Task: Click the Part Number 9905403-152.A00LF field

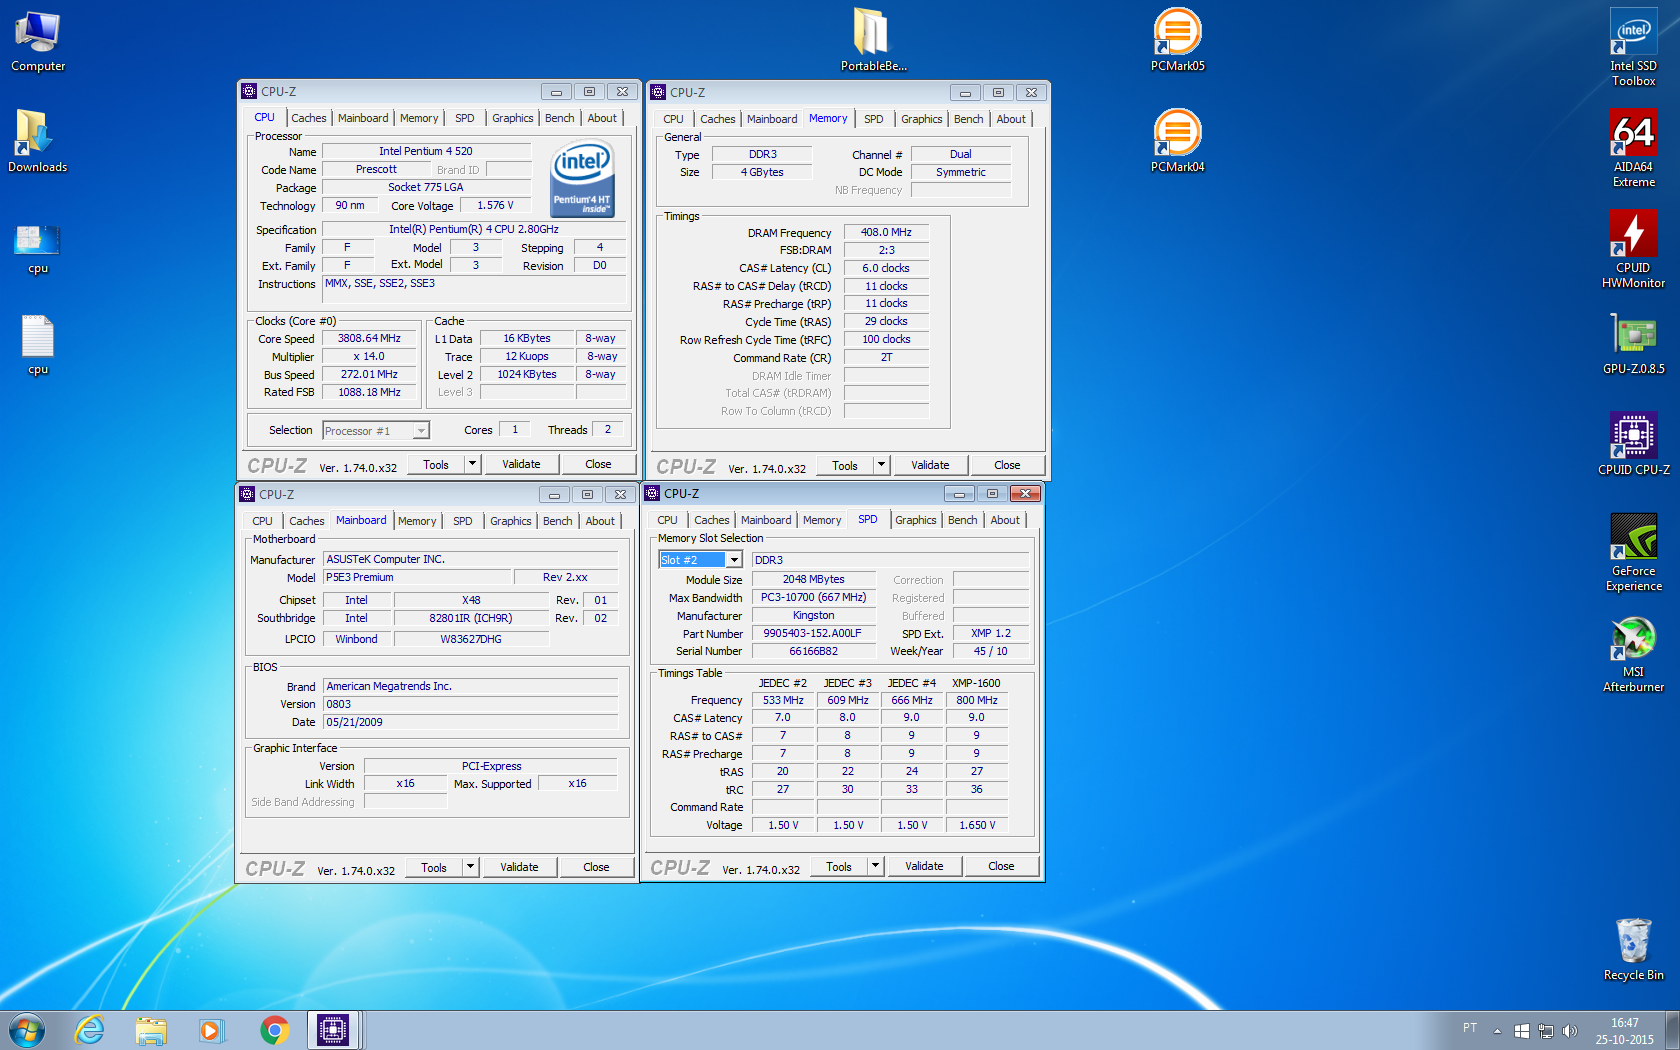Action: pos(813,633)
